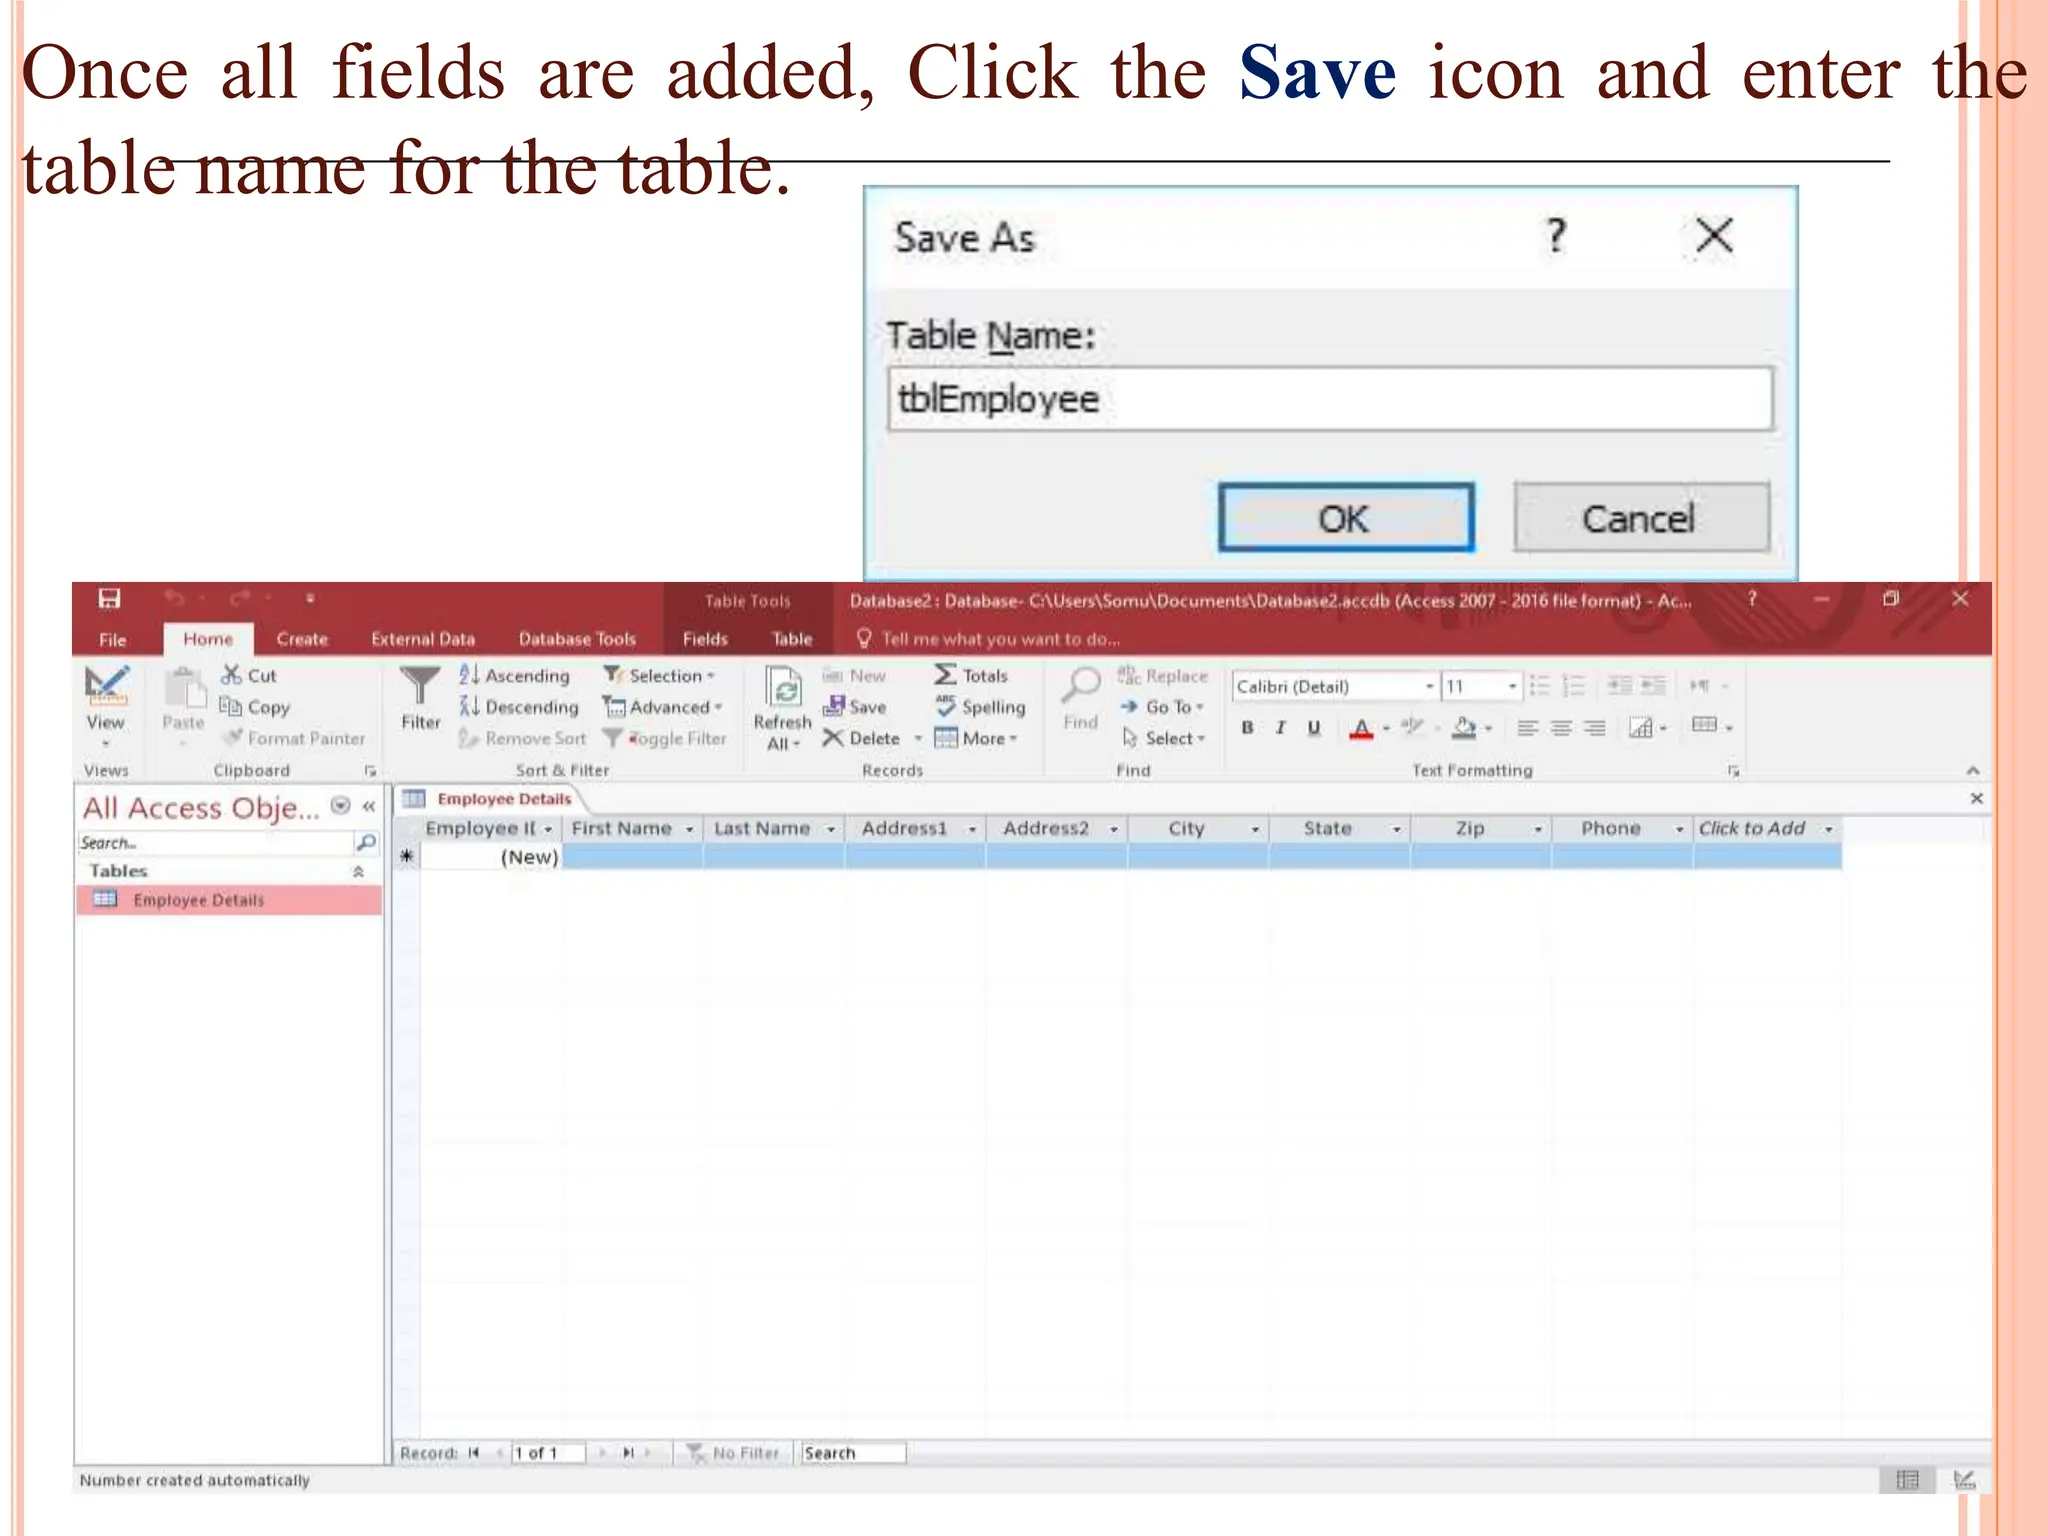Select the Format Painter tool
Viewport: 2048px width, 1536px height.
point(294,738)
